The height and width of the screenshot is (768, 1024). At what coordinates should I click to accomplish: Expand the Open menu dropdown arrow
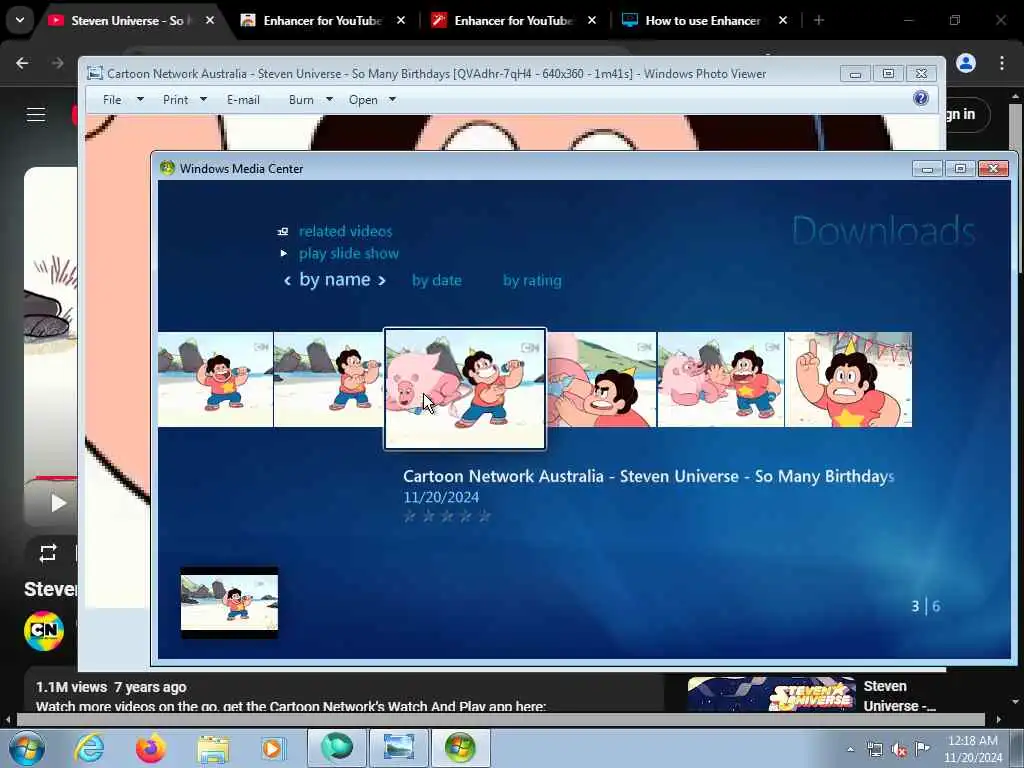392,100
